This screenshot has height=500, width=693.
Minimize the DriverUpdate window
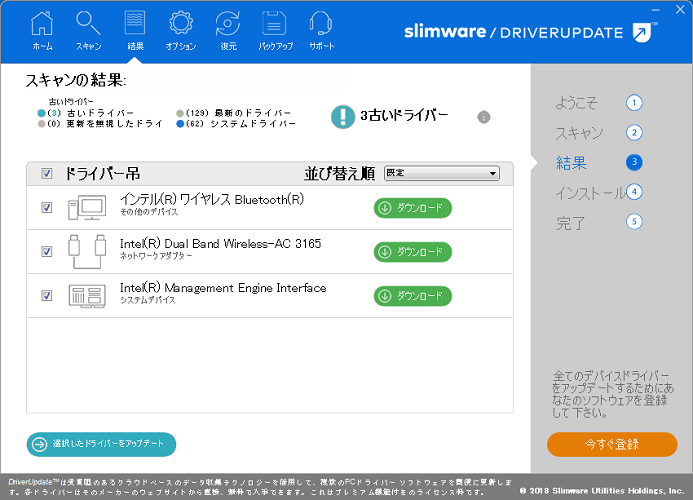[655, 10]
